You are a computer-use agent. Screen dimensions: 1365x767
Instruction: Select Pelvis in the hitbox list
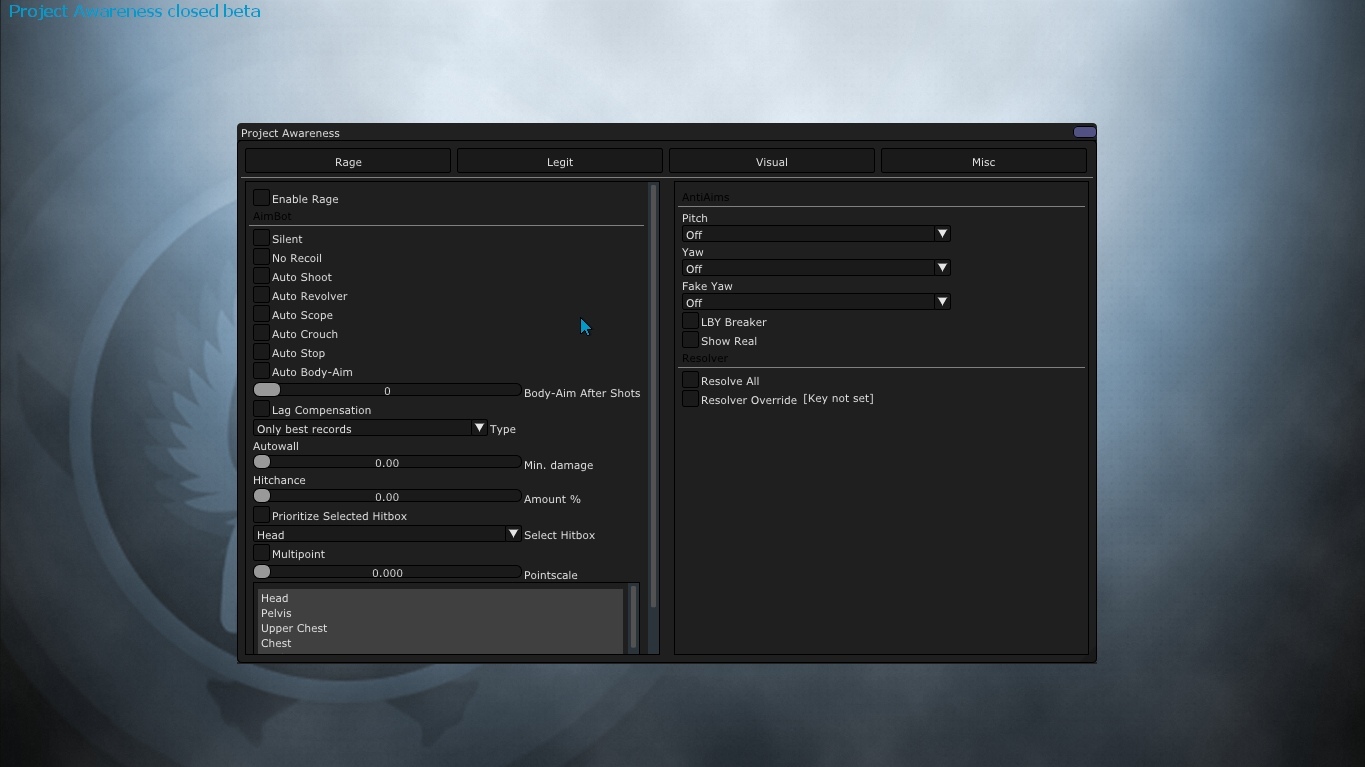click(x=277, y=613)
